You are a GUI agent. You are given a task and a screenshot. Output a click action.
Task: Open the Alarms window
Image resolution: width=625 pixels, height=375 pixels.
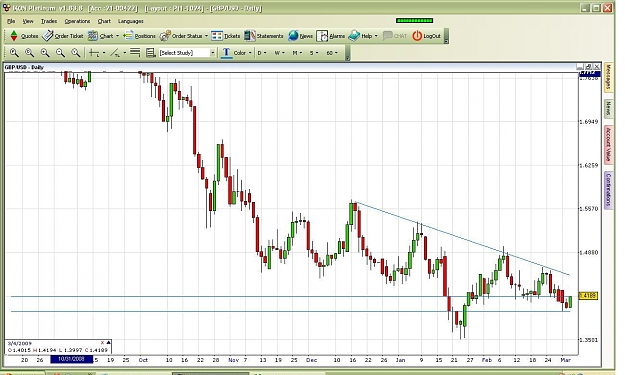click(330, 36)
